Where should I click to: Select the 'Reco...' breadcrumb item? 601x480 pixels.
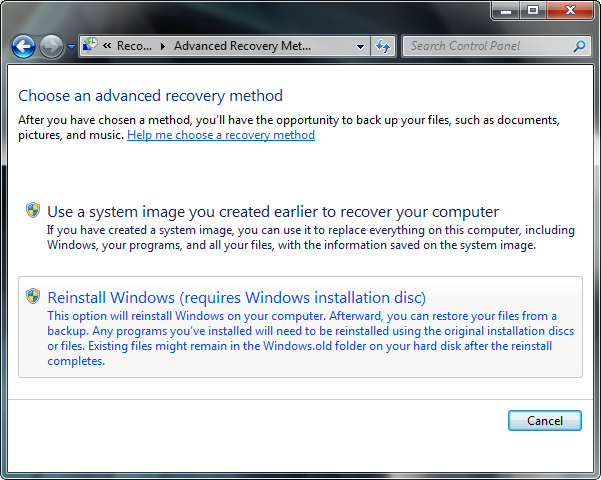[x=134, y=46]
